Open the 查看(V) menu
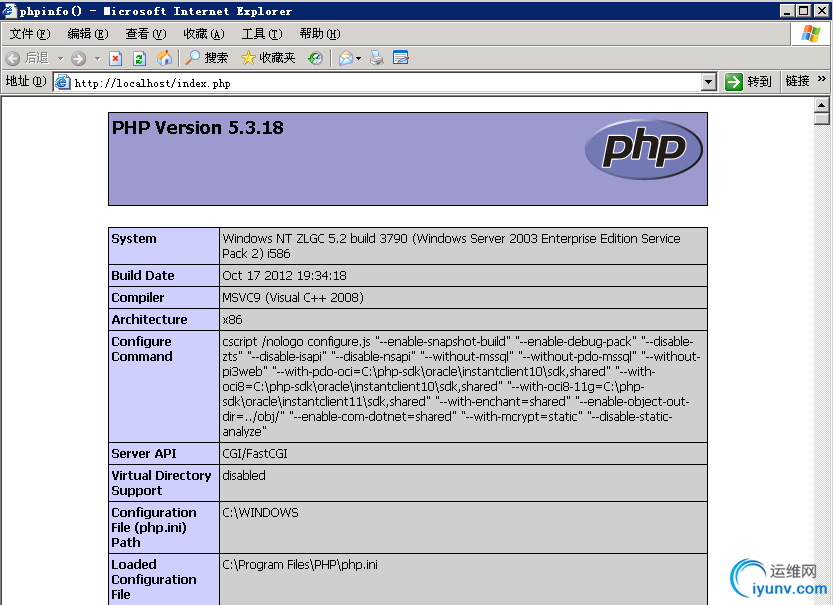 coord(146,34)
